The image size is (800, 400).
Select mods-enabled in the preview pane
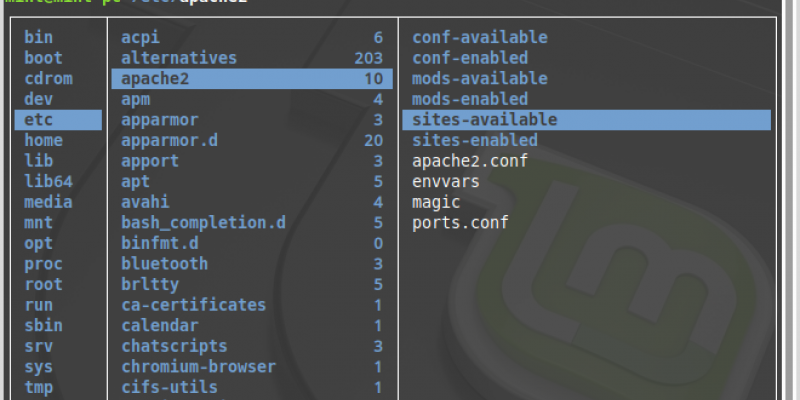(470, 99)
